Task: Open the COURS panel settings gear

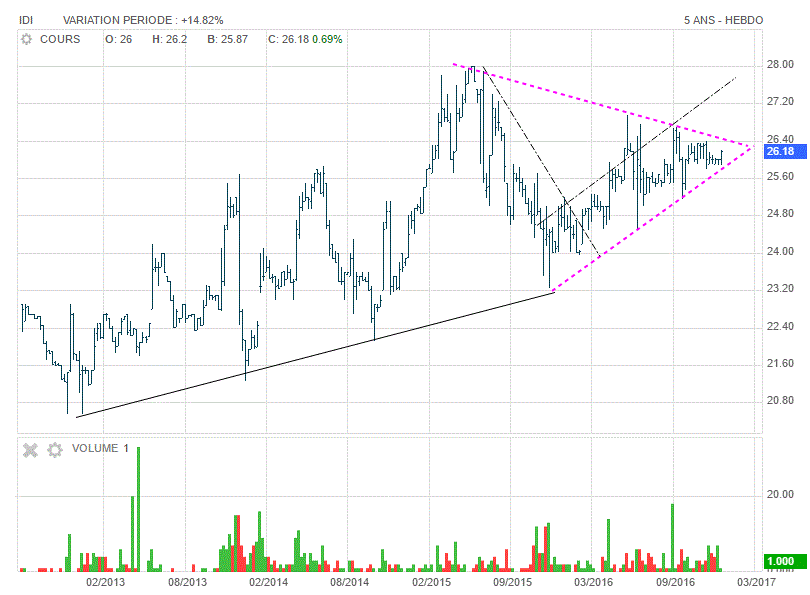Action: (26, 39)
